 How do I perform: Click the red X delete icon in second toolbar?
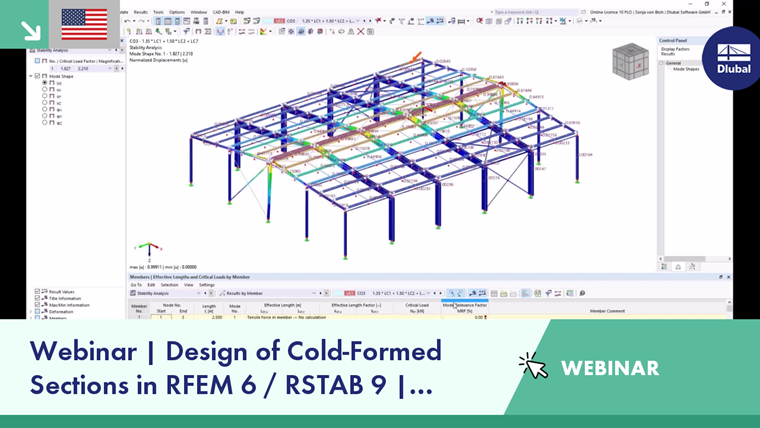[361, 32]
